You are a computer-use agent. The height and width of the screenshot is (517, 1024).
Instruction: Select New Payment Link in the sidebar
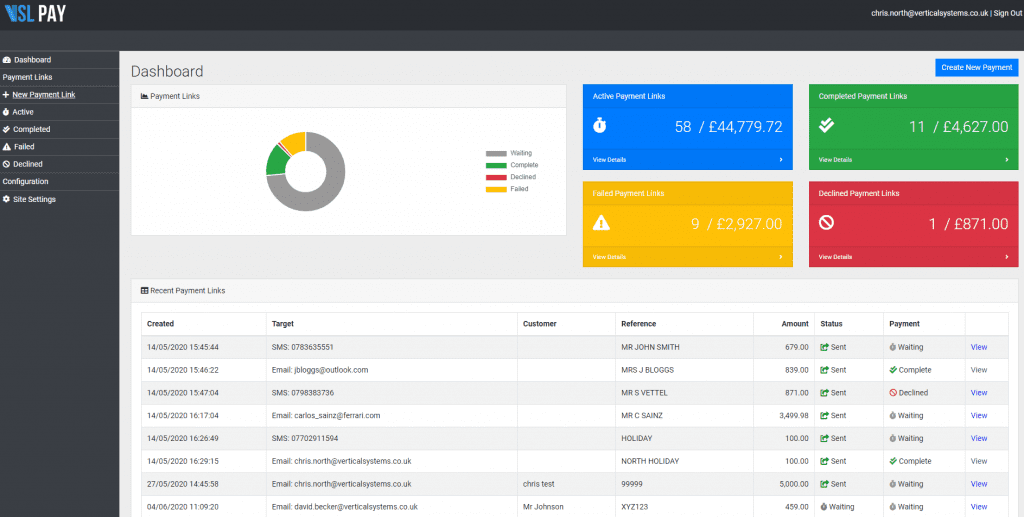point(43,95)
